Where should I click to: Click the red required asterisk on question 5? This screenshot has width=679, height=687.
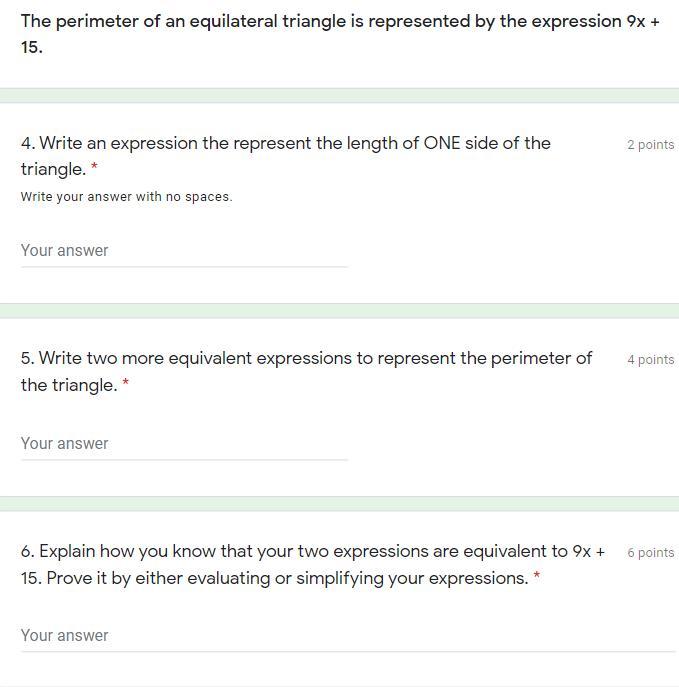click(x=126, y=385)
